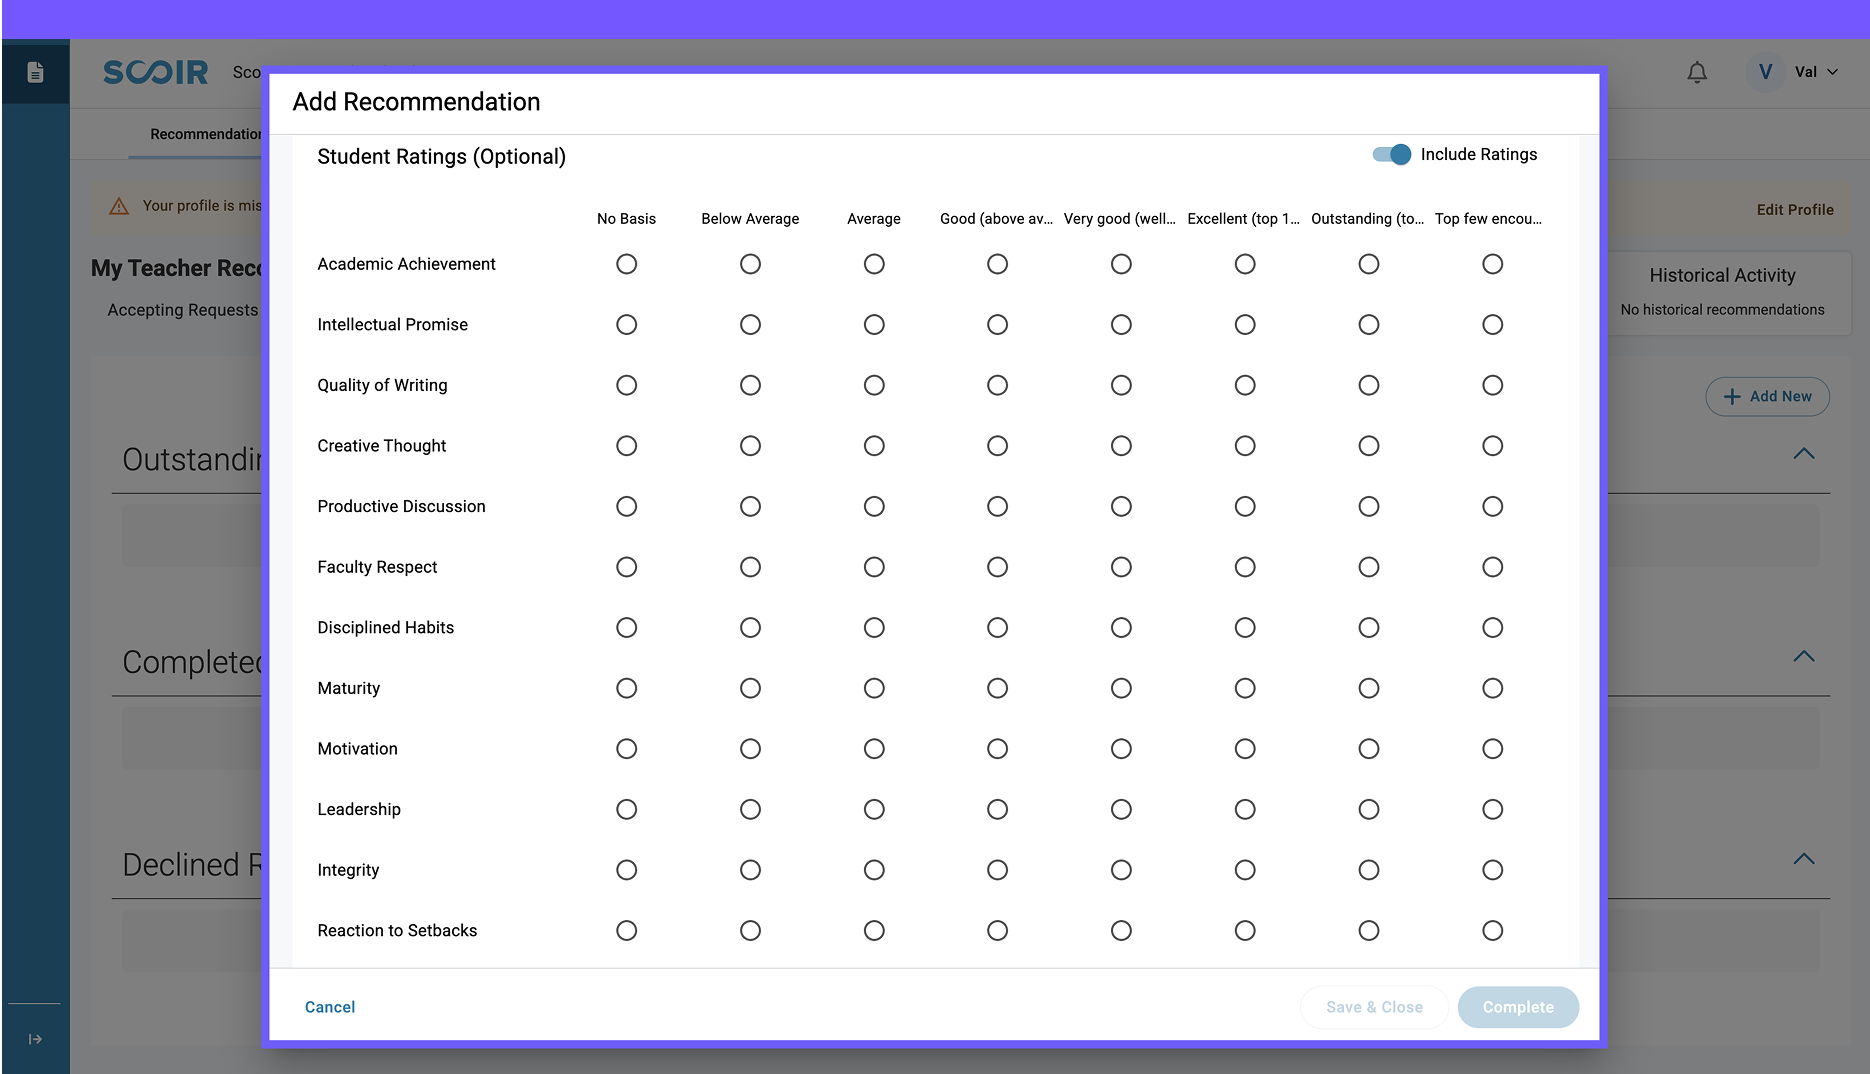Click the Student Ratings (Optional) heading
Image resolution: width=1870 pixels, height=1074 pixels.
[441, 157]
